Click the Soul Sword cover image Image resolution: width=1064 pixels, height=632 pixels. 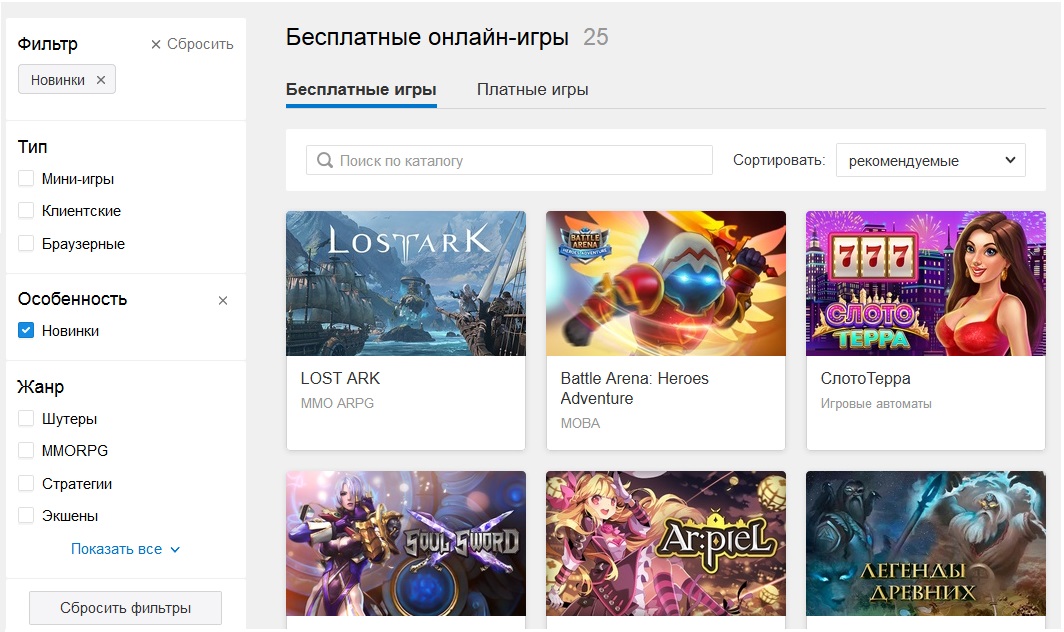pos(406,543)
